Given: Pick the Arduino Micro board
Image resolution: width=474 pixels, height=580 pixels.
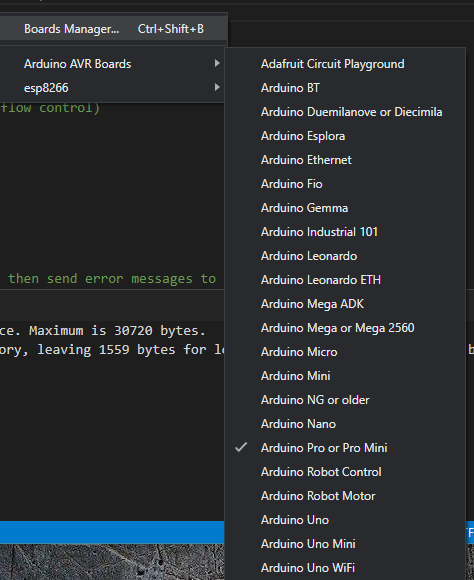Looking at the screenshot, I should [x=345, y=352].
